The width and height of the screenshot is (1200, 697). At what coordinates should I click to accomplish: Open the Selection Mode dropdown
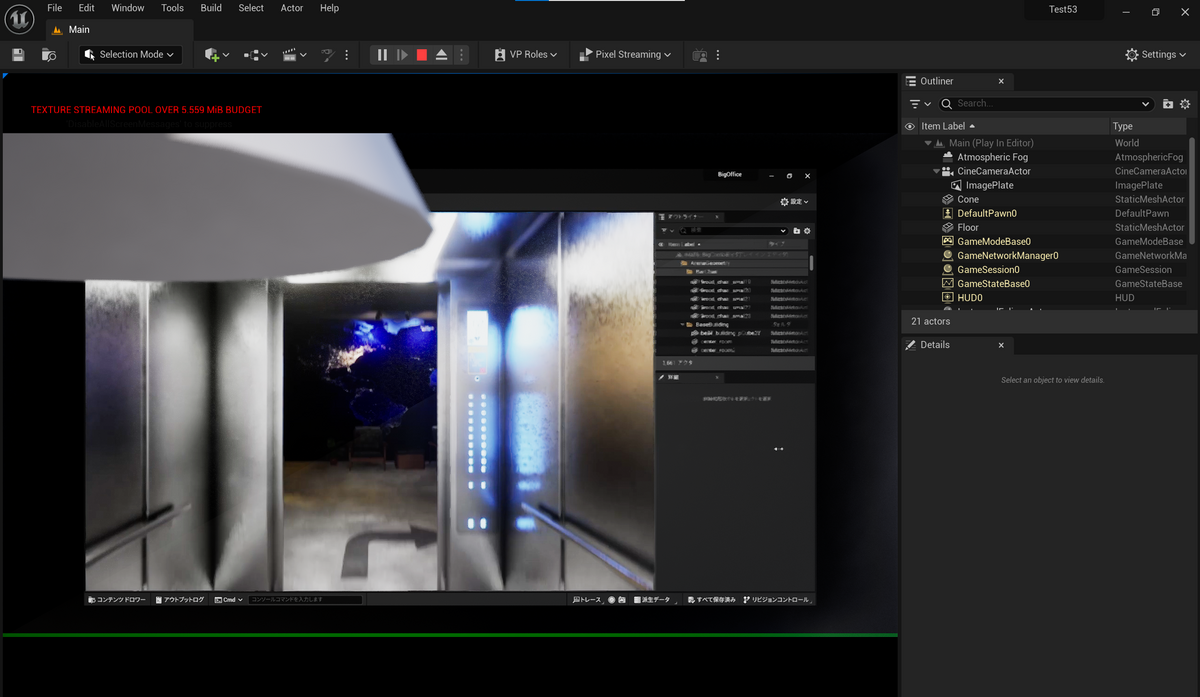point(131,55)
